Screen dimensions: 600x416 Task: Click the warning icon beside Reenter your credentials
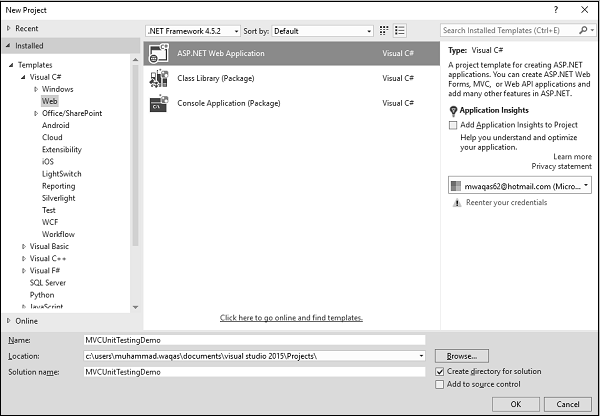pyautogui.click(x=457, y=203)
